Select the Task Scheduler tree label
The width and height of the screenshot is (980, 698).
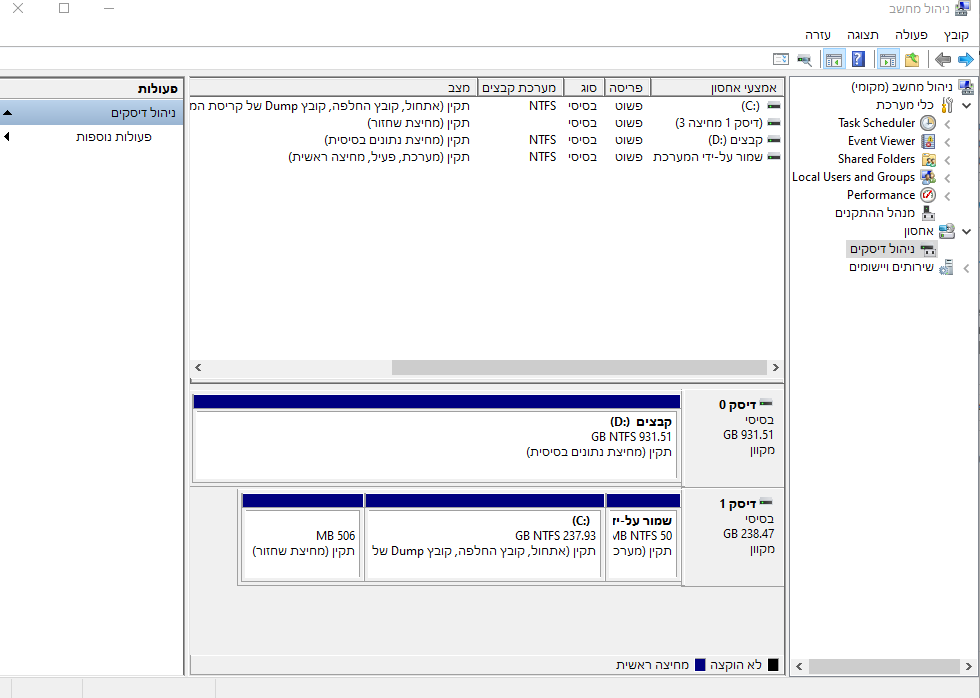point(876,123)
